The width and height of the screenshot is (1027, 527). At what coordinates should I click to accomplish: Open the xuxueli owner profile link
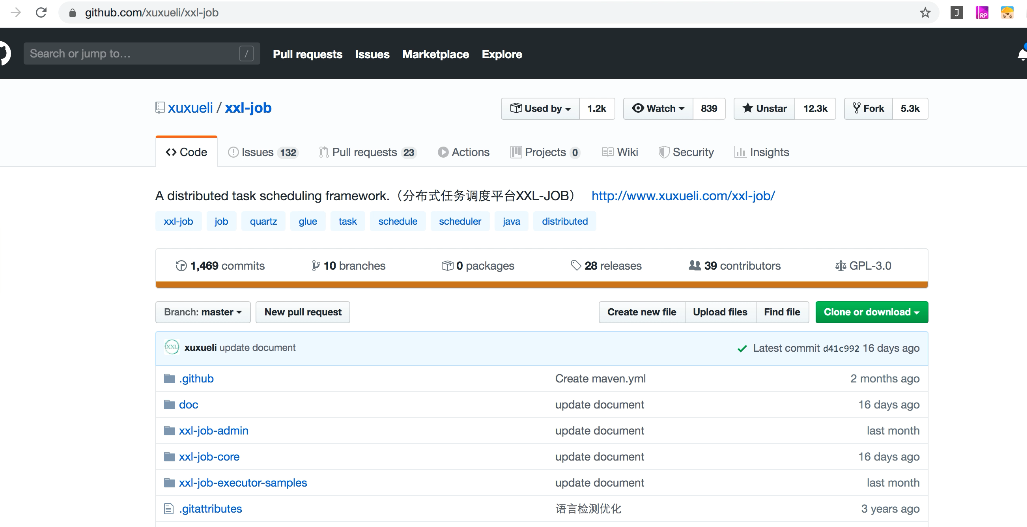(190, 108)
